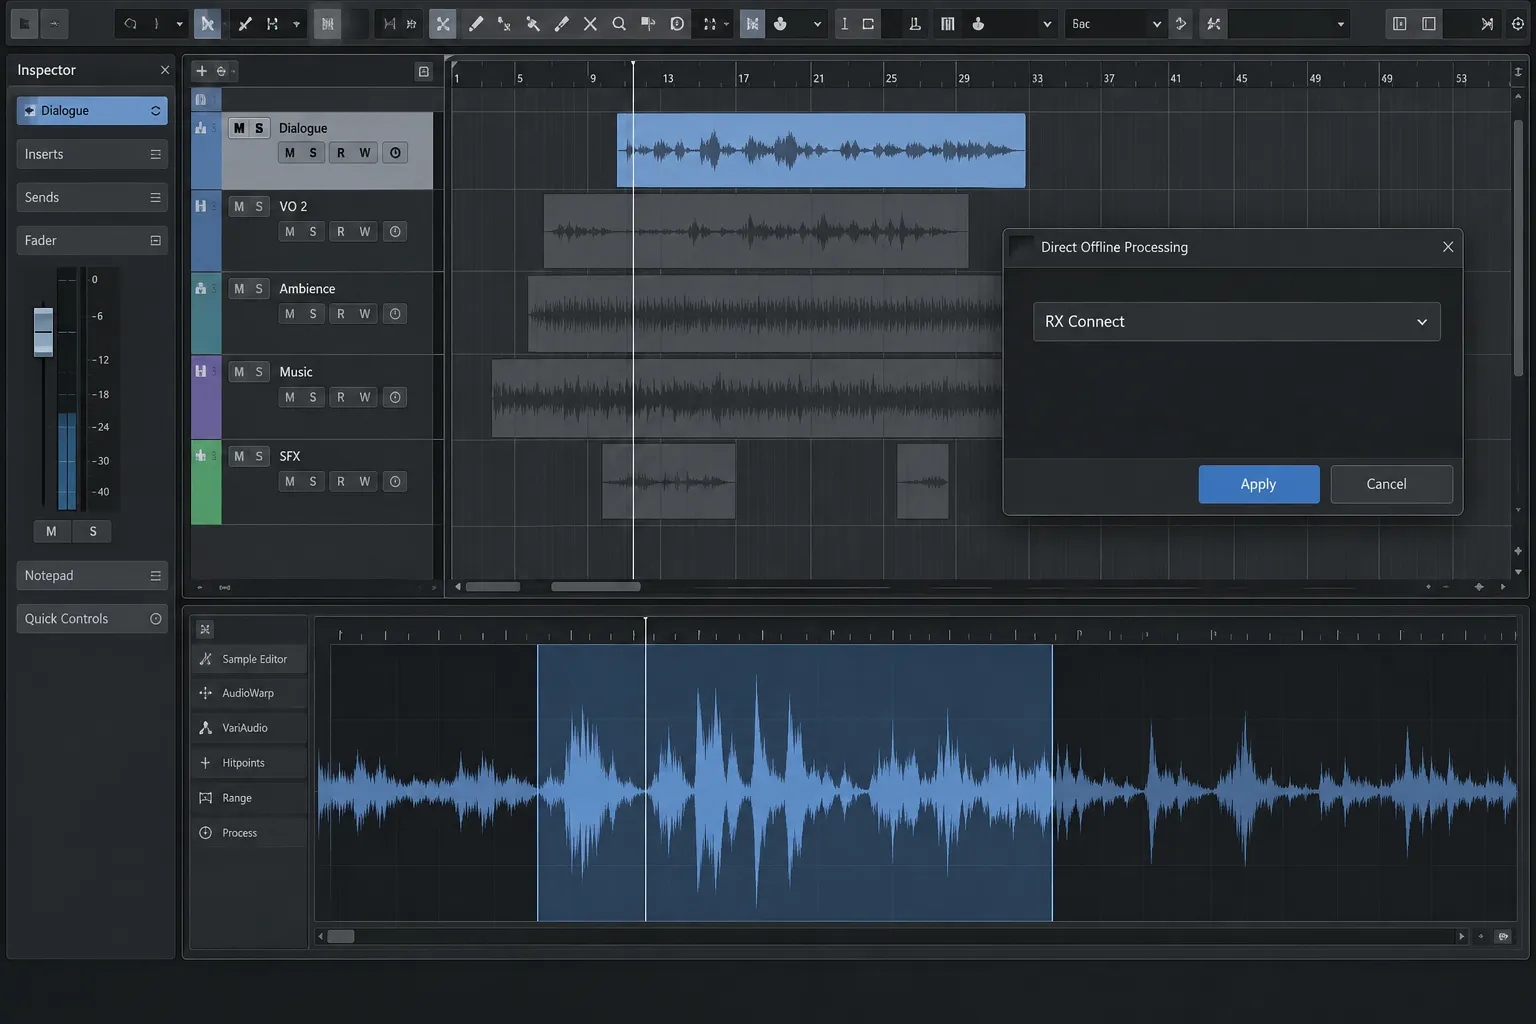The image size is (1536, 1024).
Task: Select the highlighted arrow selection tool
Action: click(207, 24)
